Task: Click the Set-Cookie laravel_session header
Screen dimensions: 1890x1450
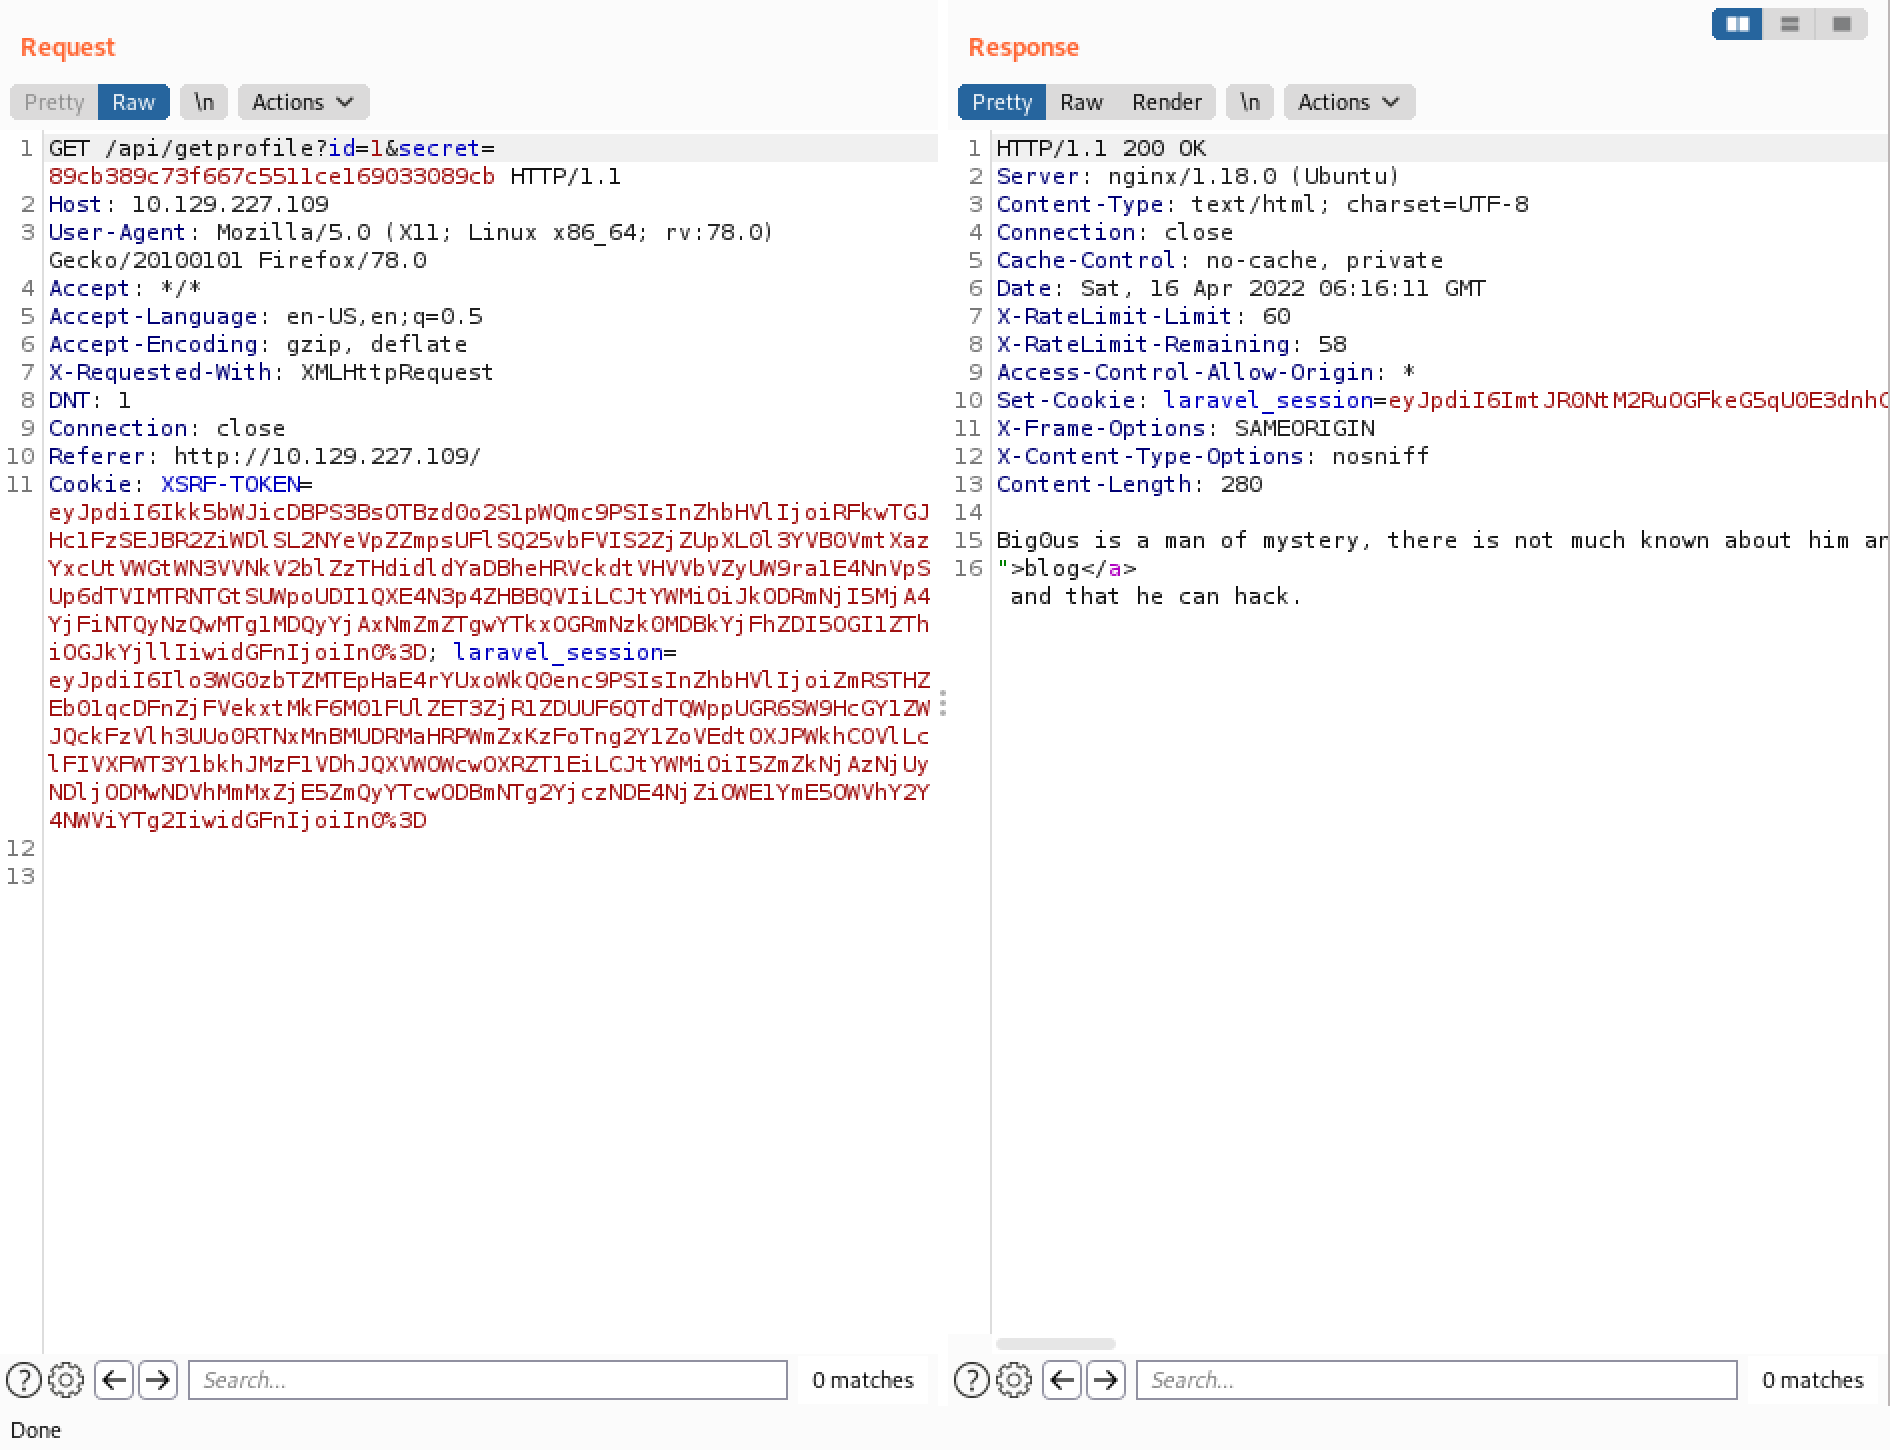Action: [1442, 400]
